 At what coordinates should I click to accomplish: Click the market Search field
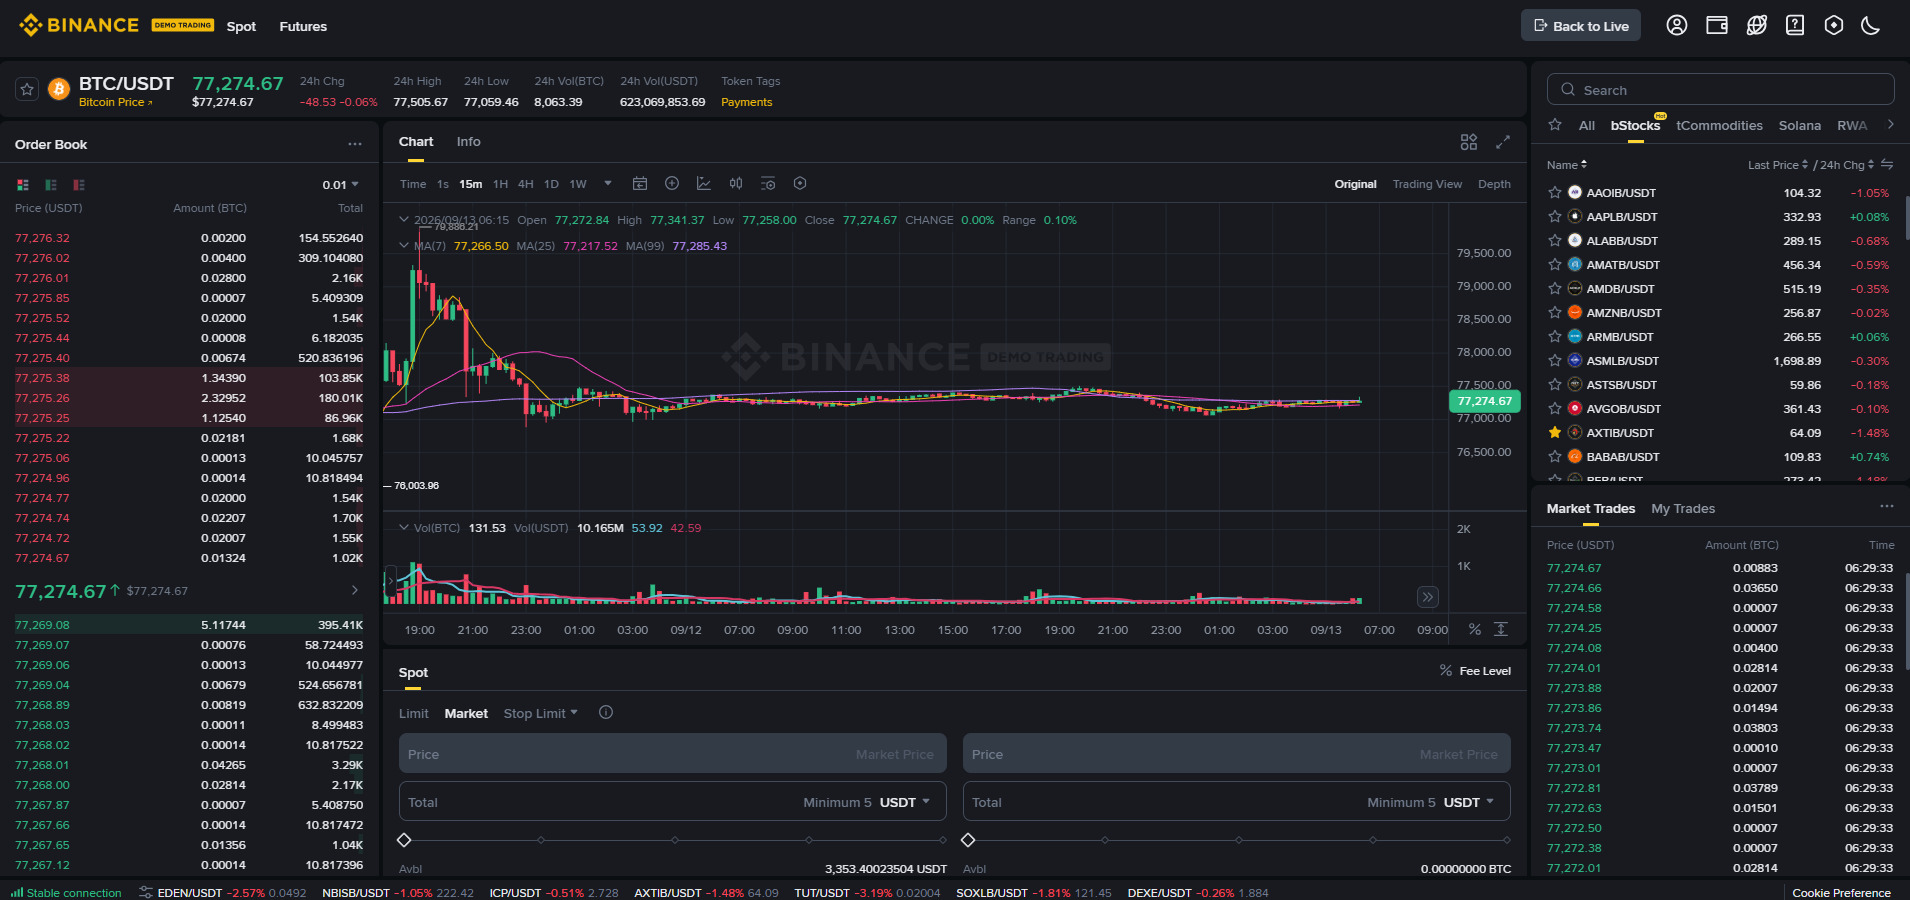pos(1721,89)
